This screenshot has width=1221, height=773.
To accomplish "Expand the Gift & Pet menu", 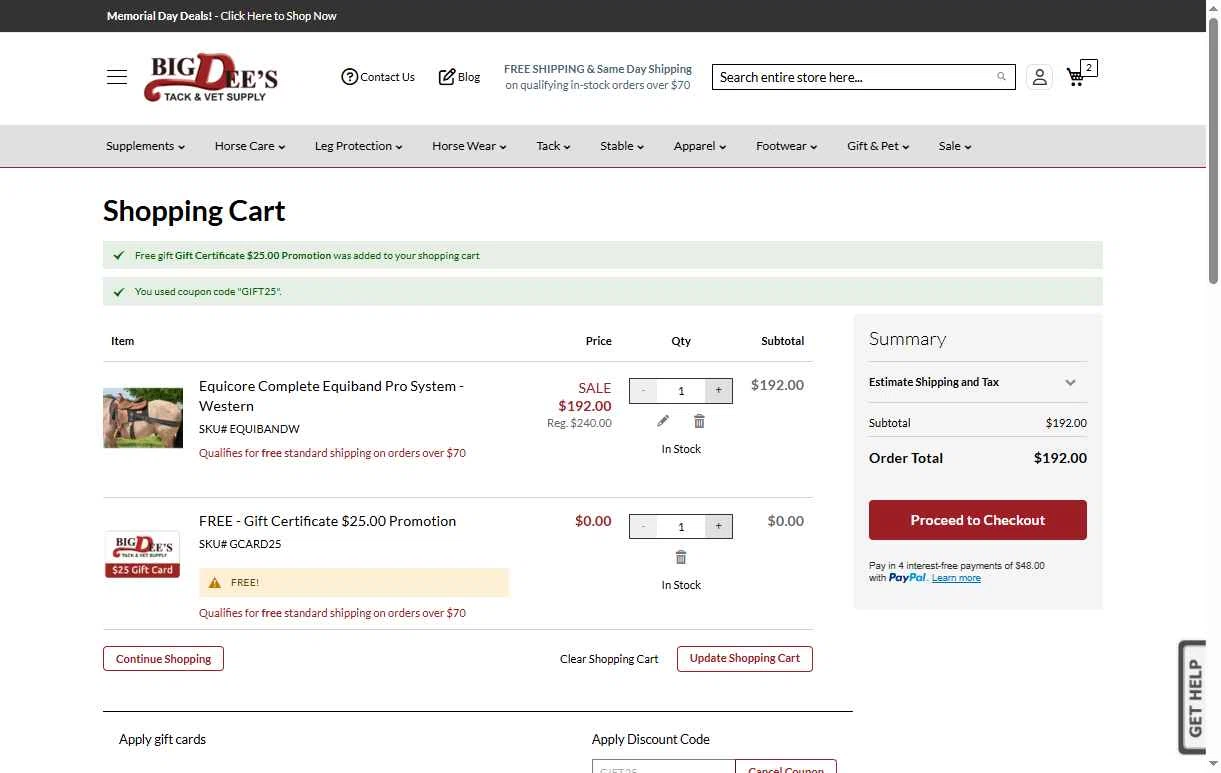I will 878,146.
